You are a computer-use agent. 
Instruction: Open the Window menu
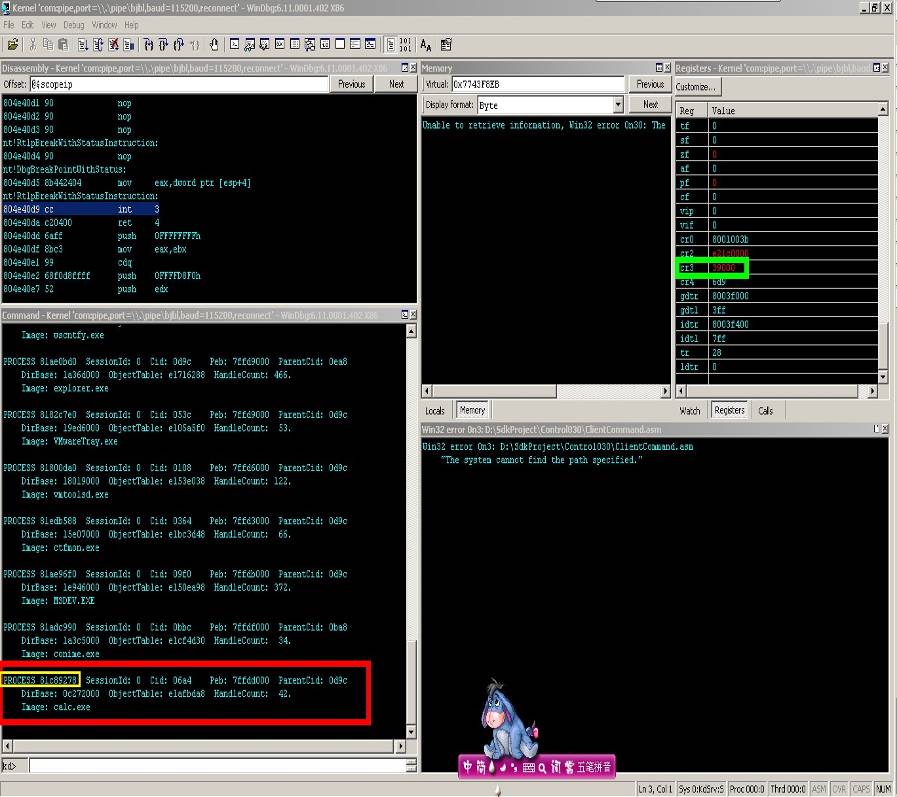tap(104, 25)
